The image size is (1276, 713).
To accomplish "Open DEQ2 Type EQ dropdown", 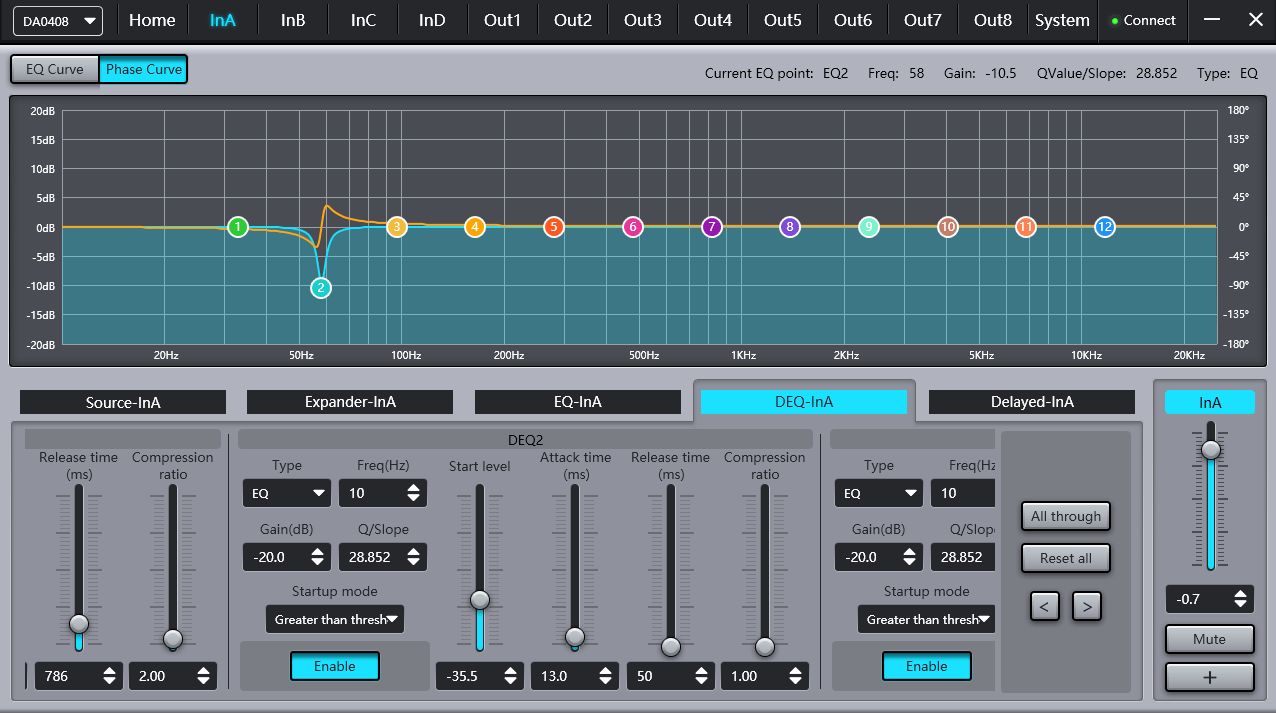I will (287, 493).
